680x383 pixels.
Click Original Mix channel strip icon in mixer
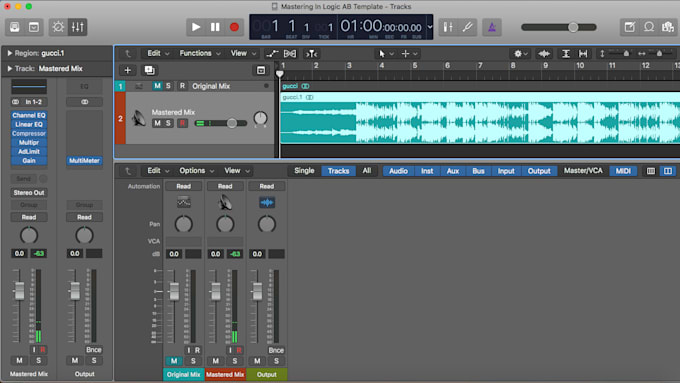click(183, 202)
